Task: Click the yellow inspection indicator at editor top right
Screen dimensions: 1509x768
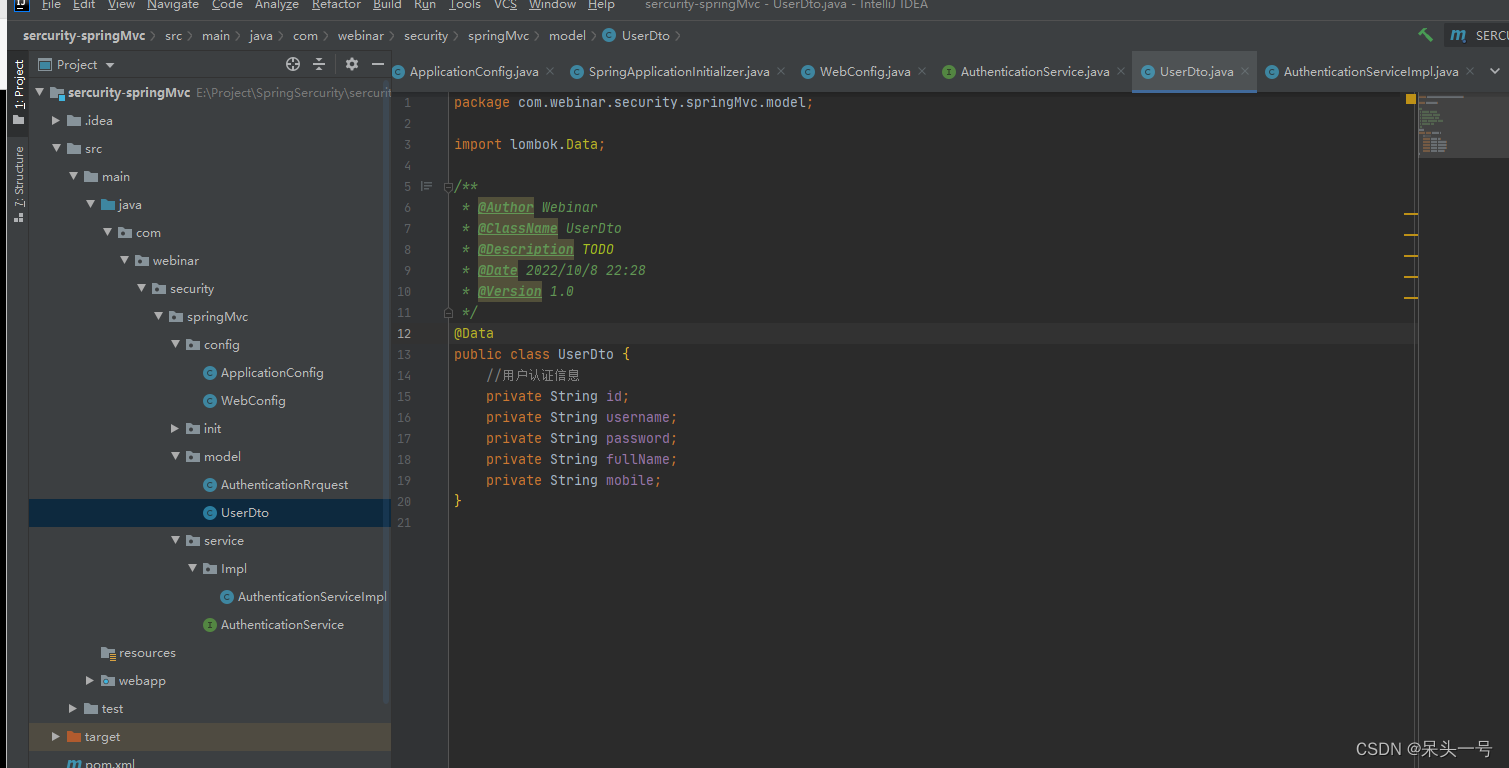Action: [x=1411, y=99]
